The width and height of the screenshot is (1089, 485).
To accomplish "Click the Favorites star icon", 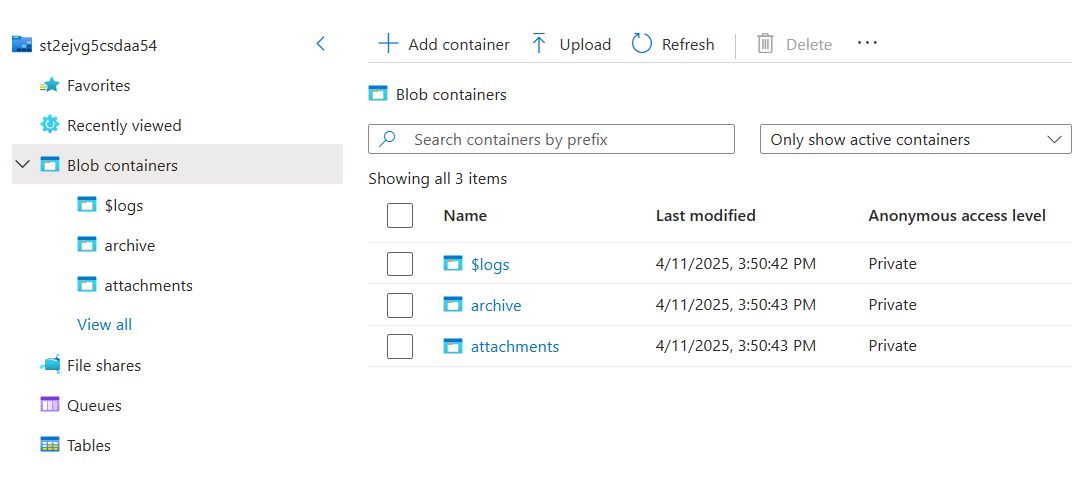I will coord(50,85).
